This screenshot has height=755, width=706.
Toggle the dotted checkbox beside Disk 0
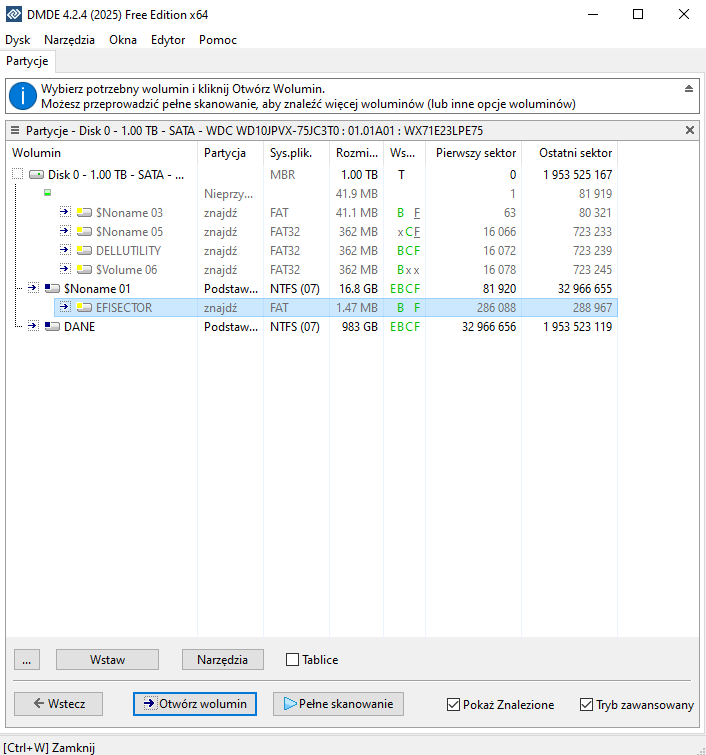[x=17, y=174]
